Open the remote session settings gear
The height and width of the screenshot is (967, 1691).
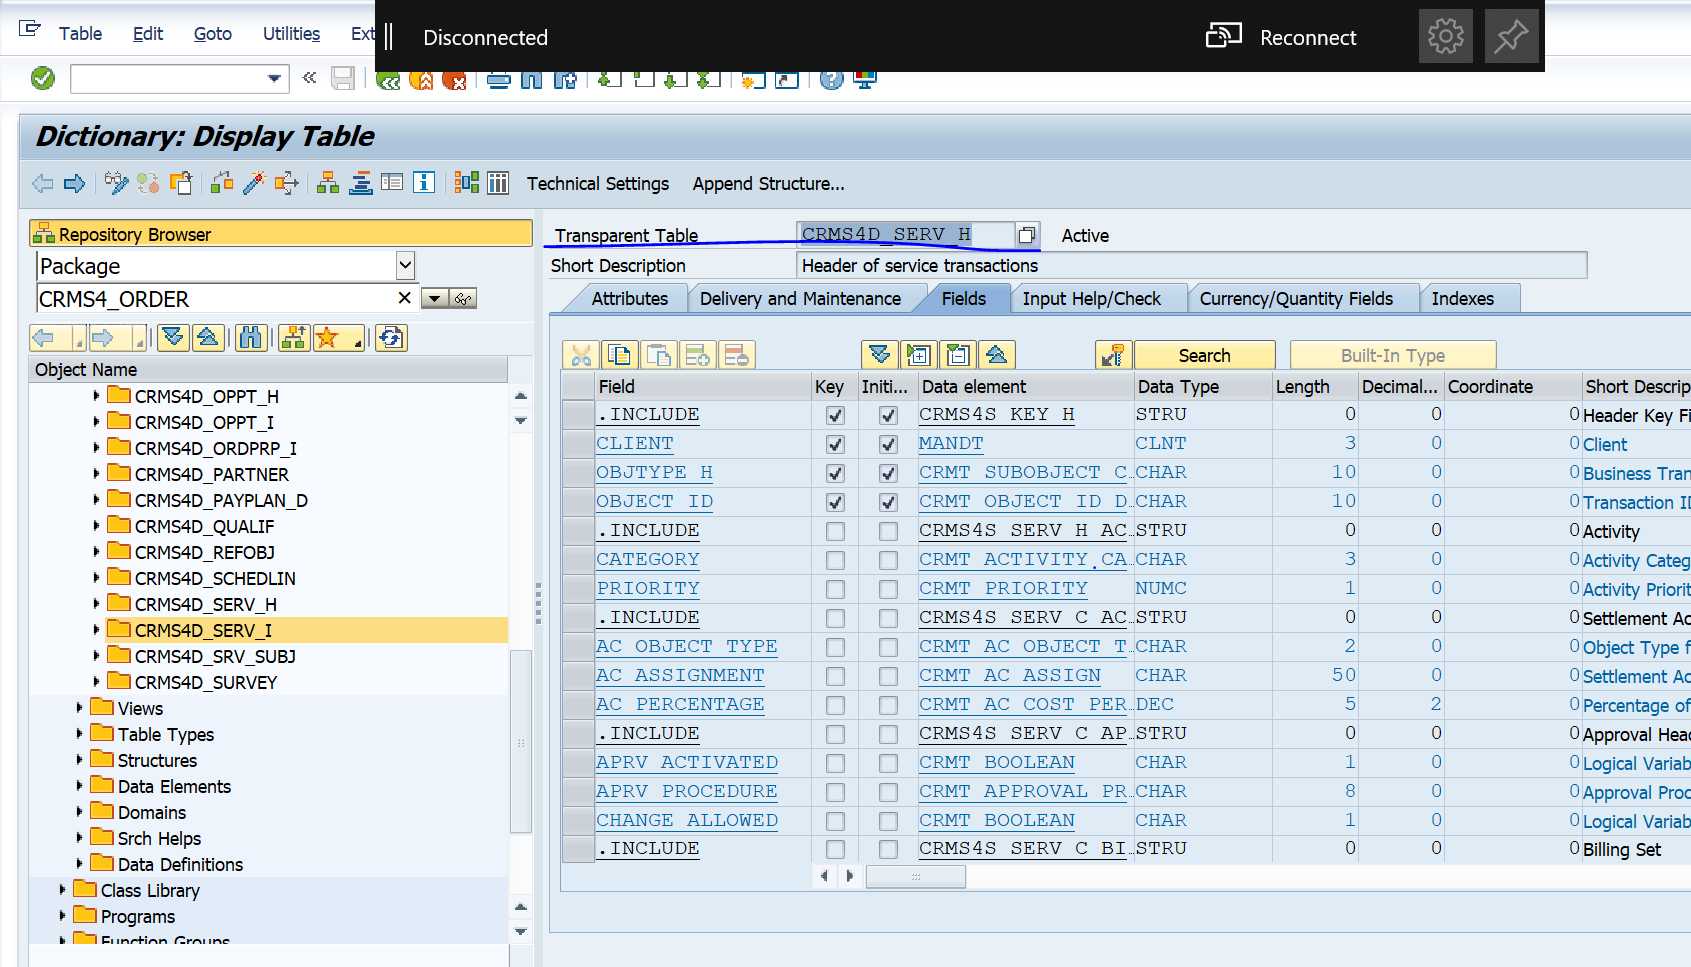[x=1445, y=37]
